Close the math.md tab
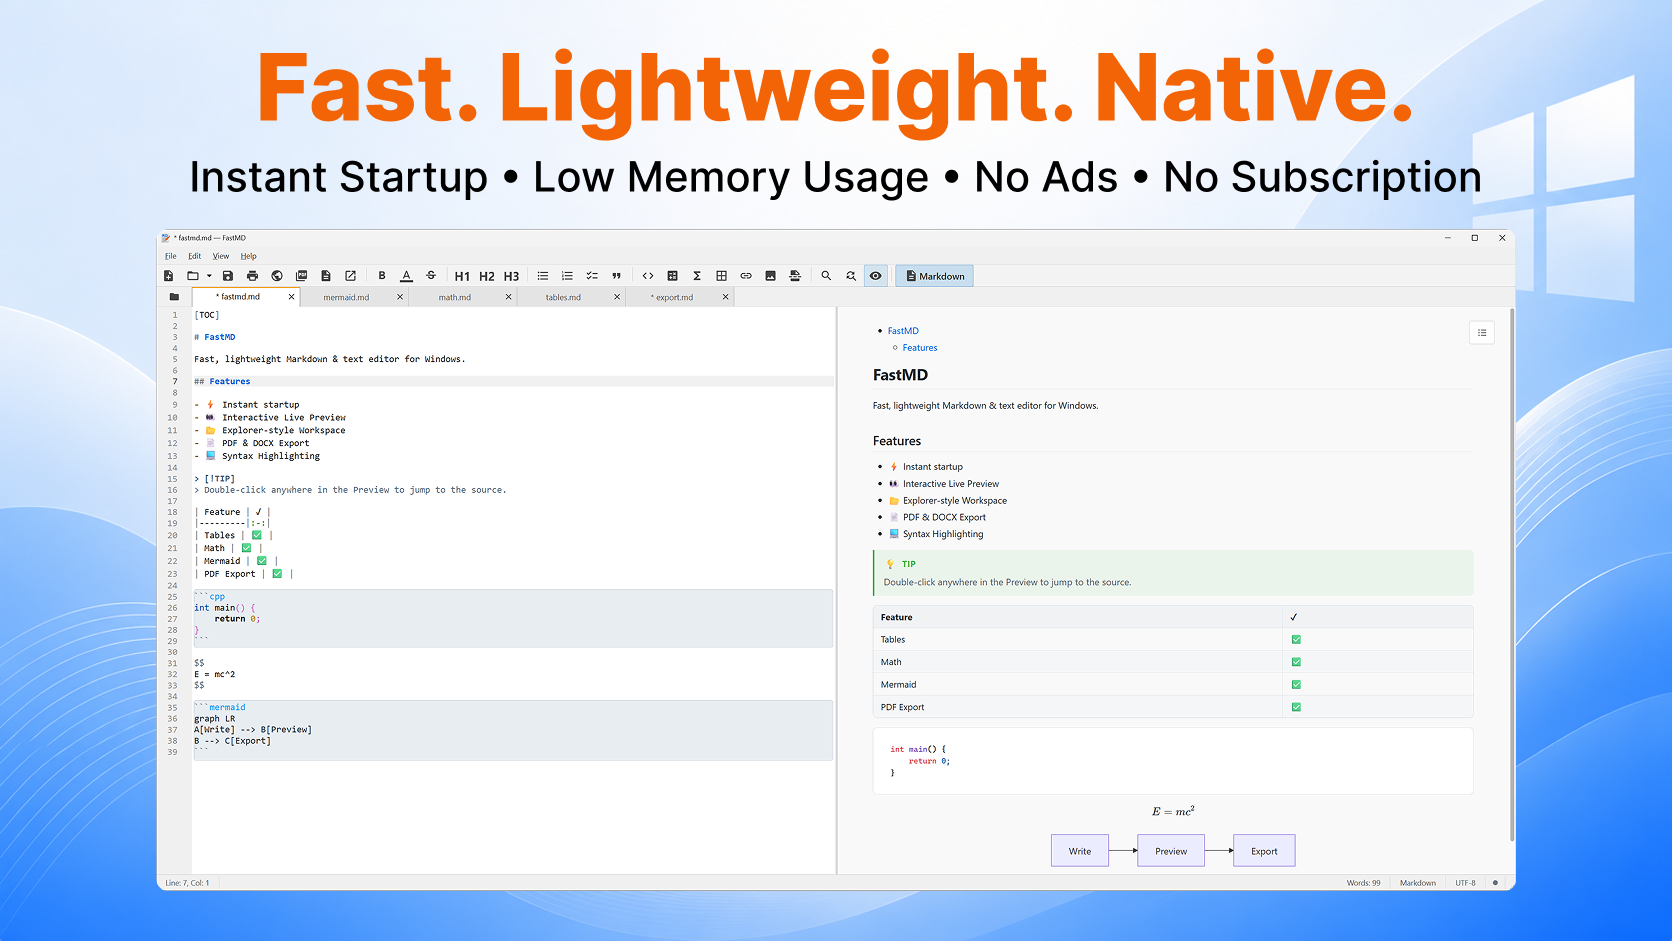The height and width of the screenshot is (941, 1672). pos(509,297)
